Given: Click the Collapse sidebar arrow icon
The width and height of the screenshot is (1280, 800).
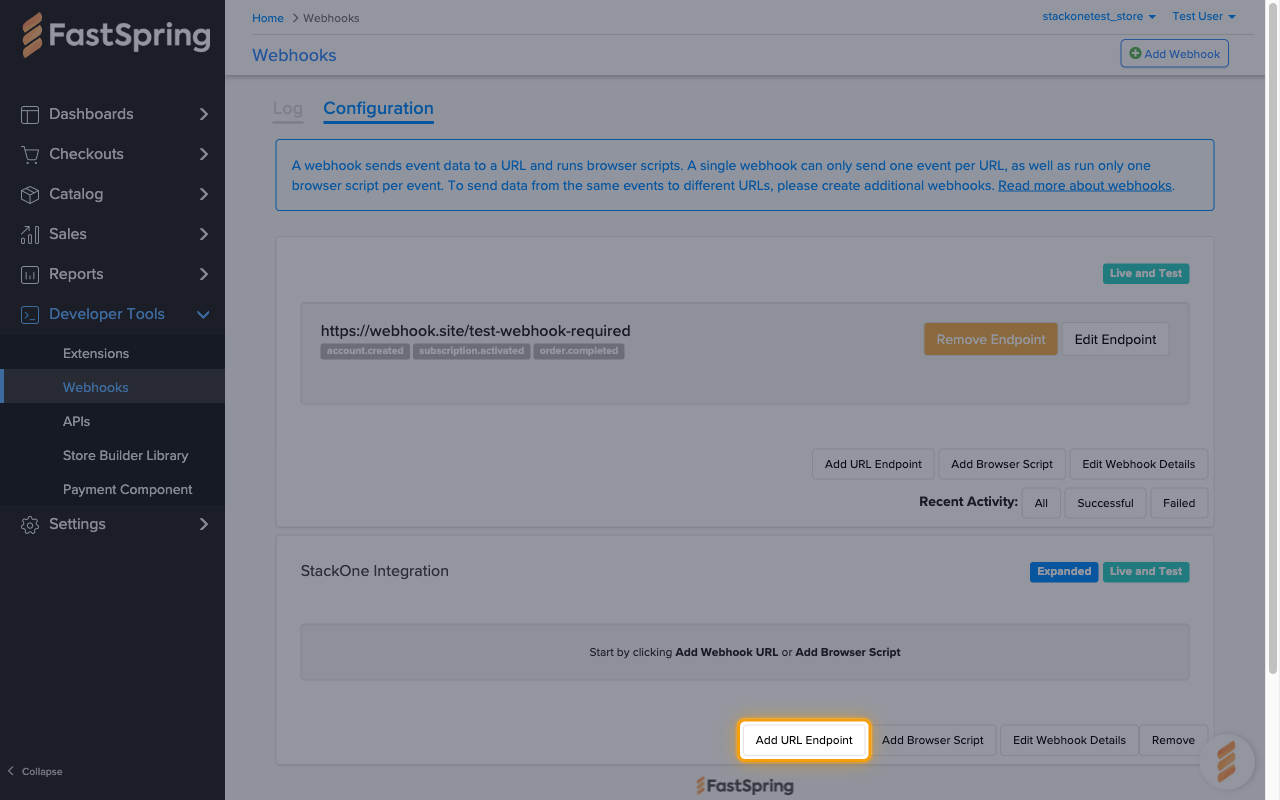Looking at the screenshot, I should coord(11,771).
